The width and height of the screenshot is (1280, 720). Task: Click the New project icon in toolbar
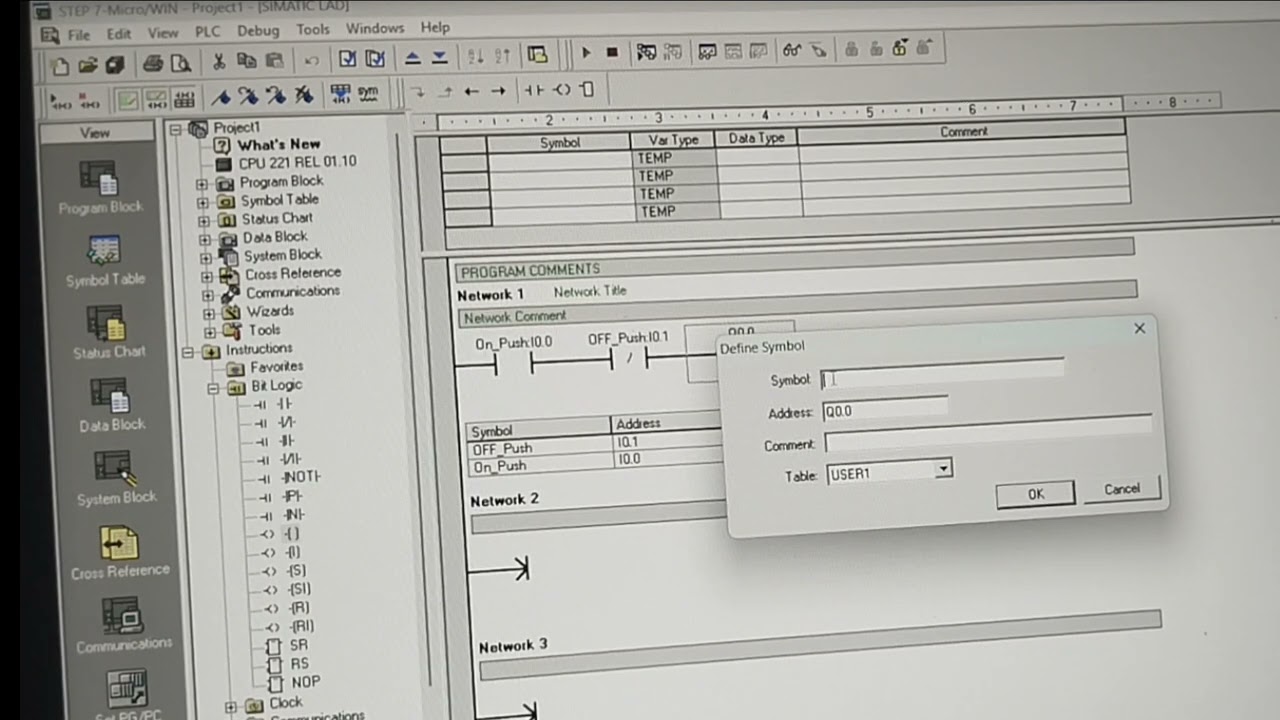61,65
